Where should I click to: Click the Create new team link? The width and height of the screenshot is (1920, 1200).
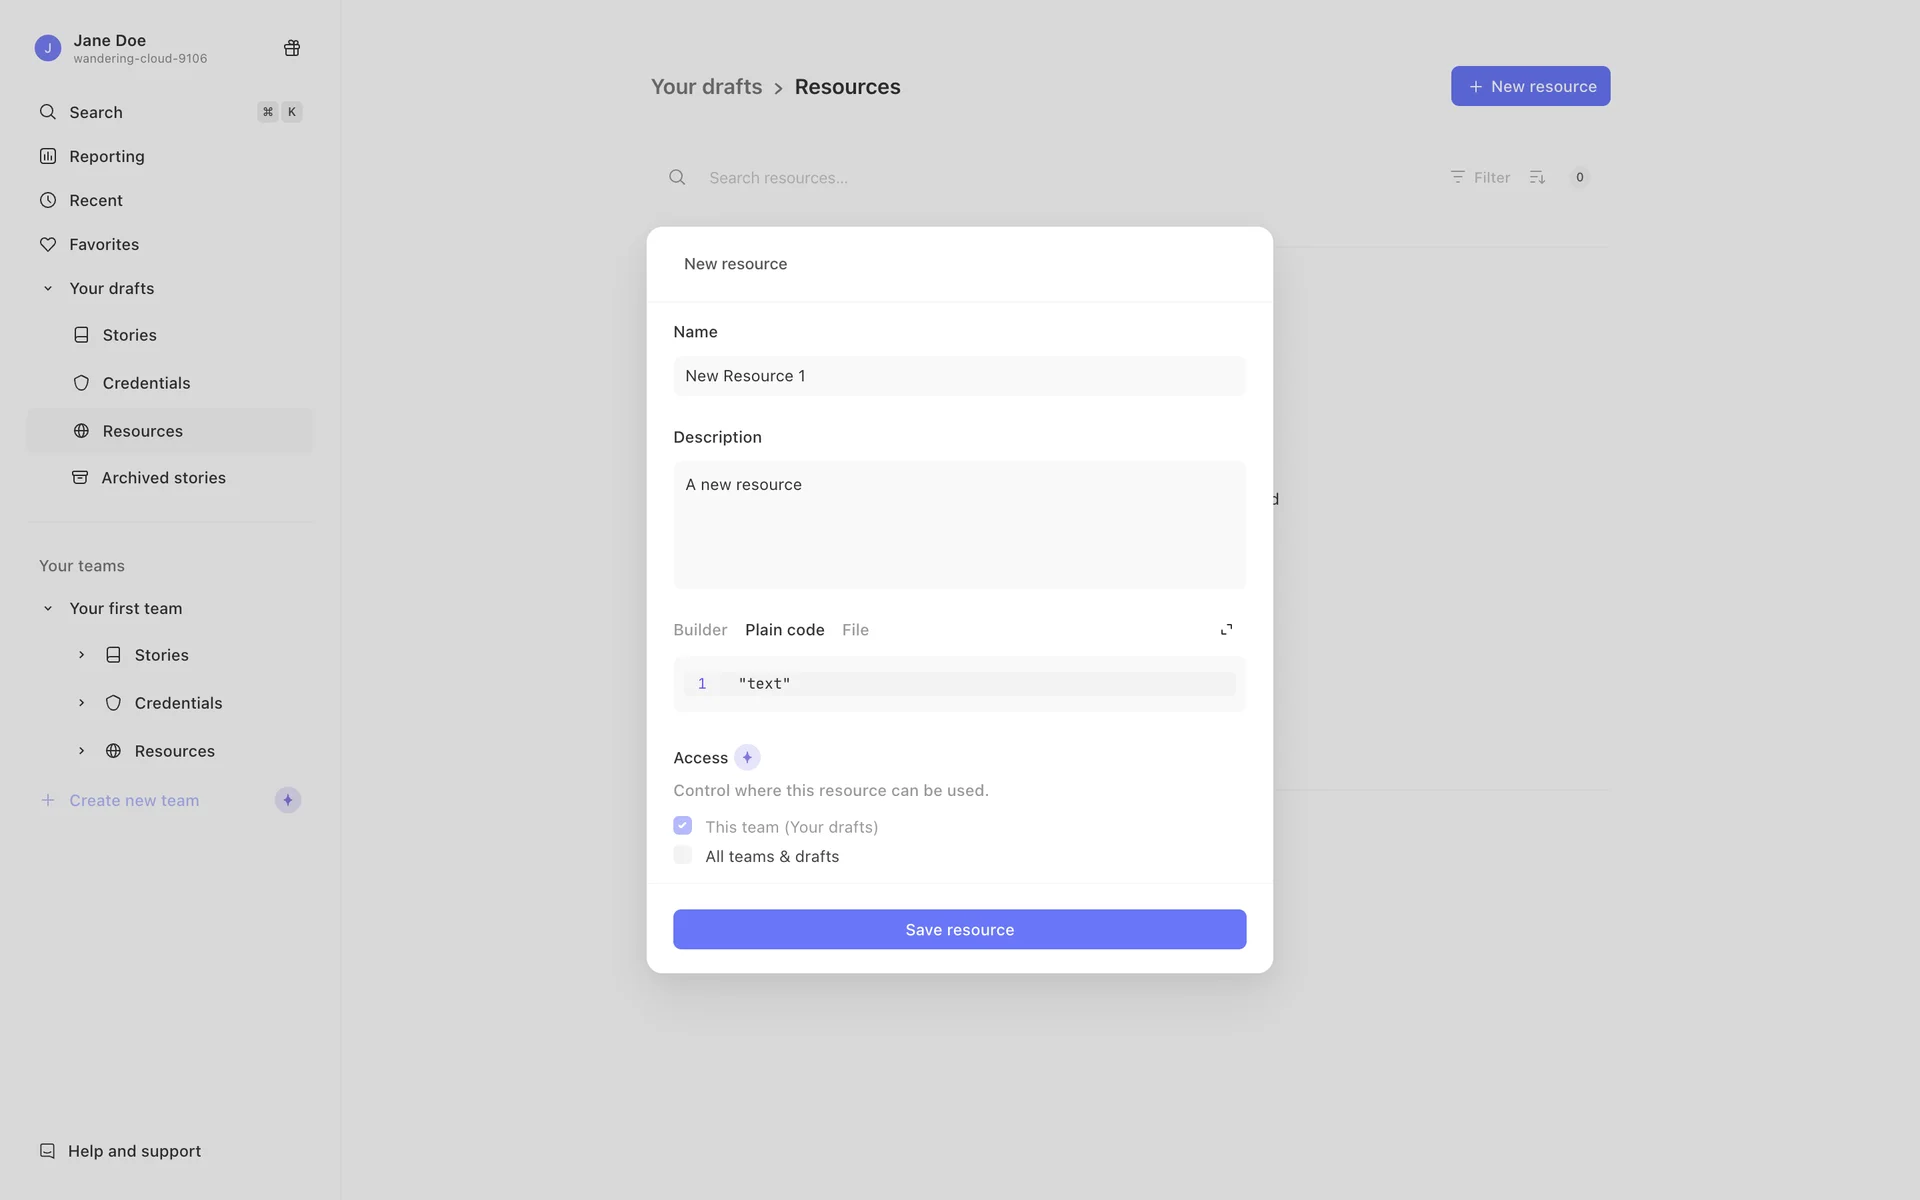pos(134,800)
